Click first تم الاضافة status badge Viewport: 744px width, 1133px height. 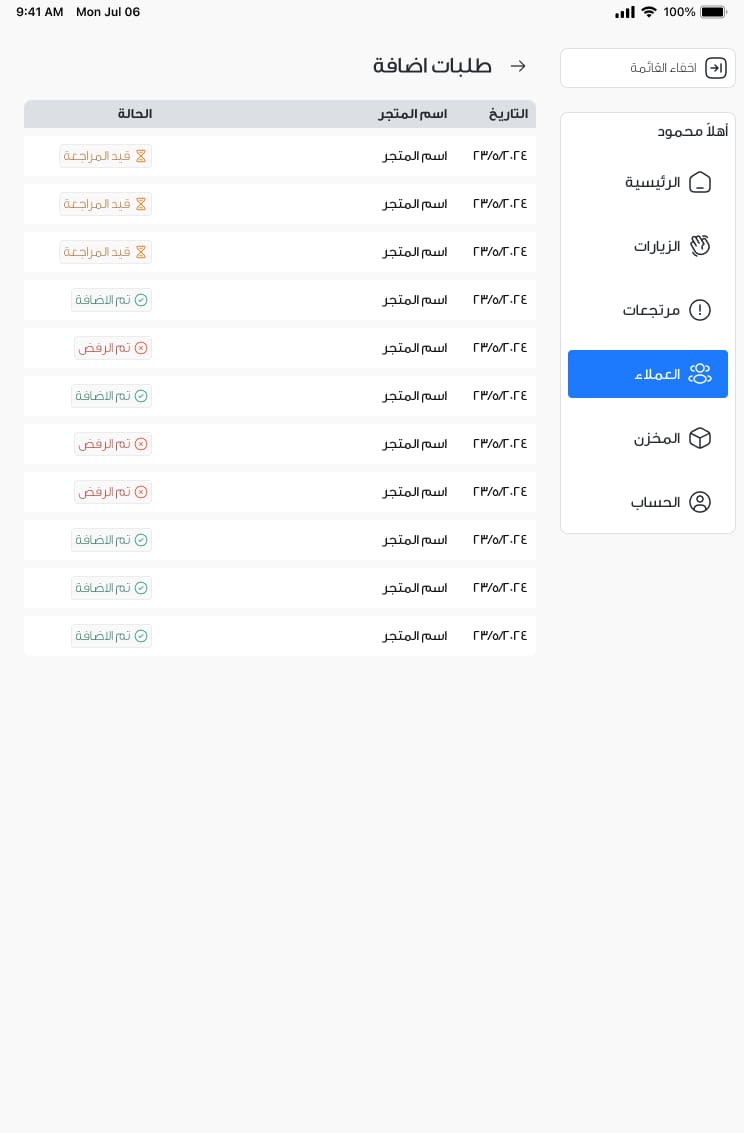(x=111, y=300)
